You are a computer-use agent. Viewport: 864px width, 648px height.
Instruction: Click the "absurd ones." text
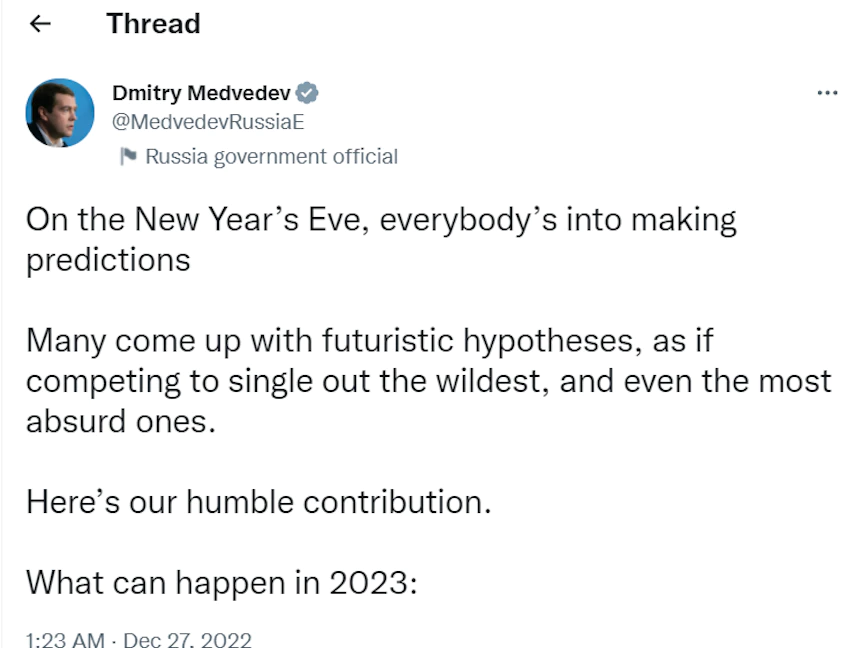120,421
